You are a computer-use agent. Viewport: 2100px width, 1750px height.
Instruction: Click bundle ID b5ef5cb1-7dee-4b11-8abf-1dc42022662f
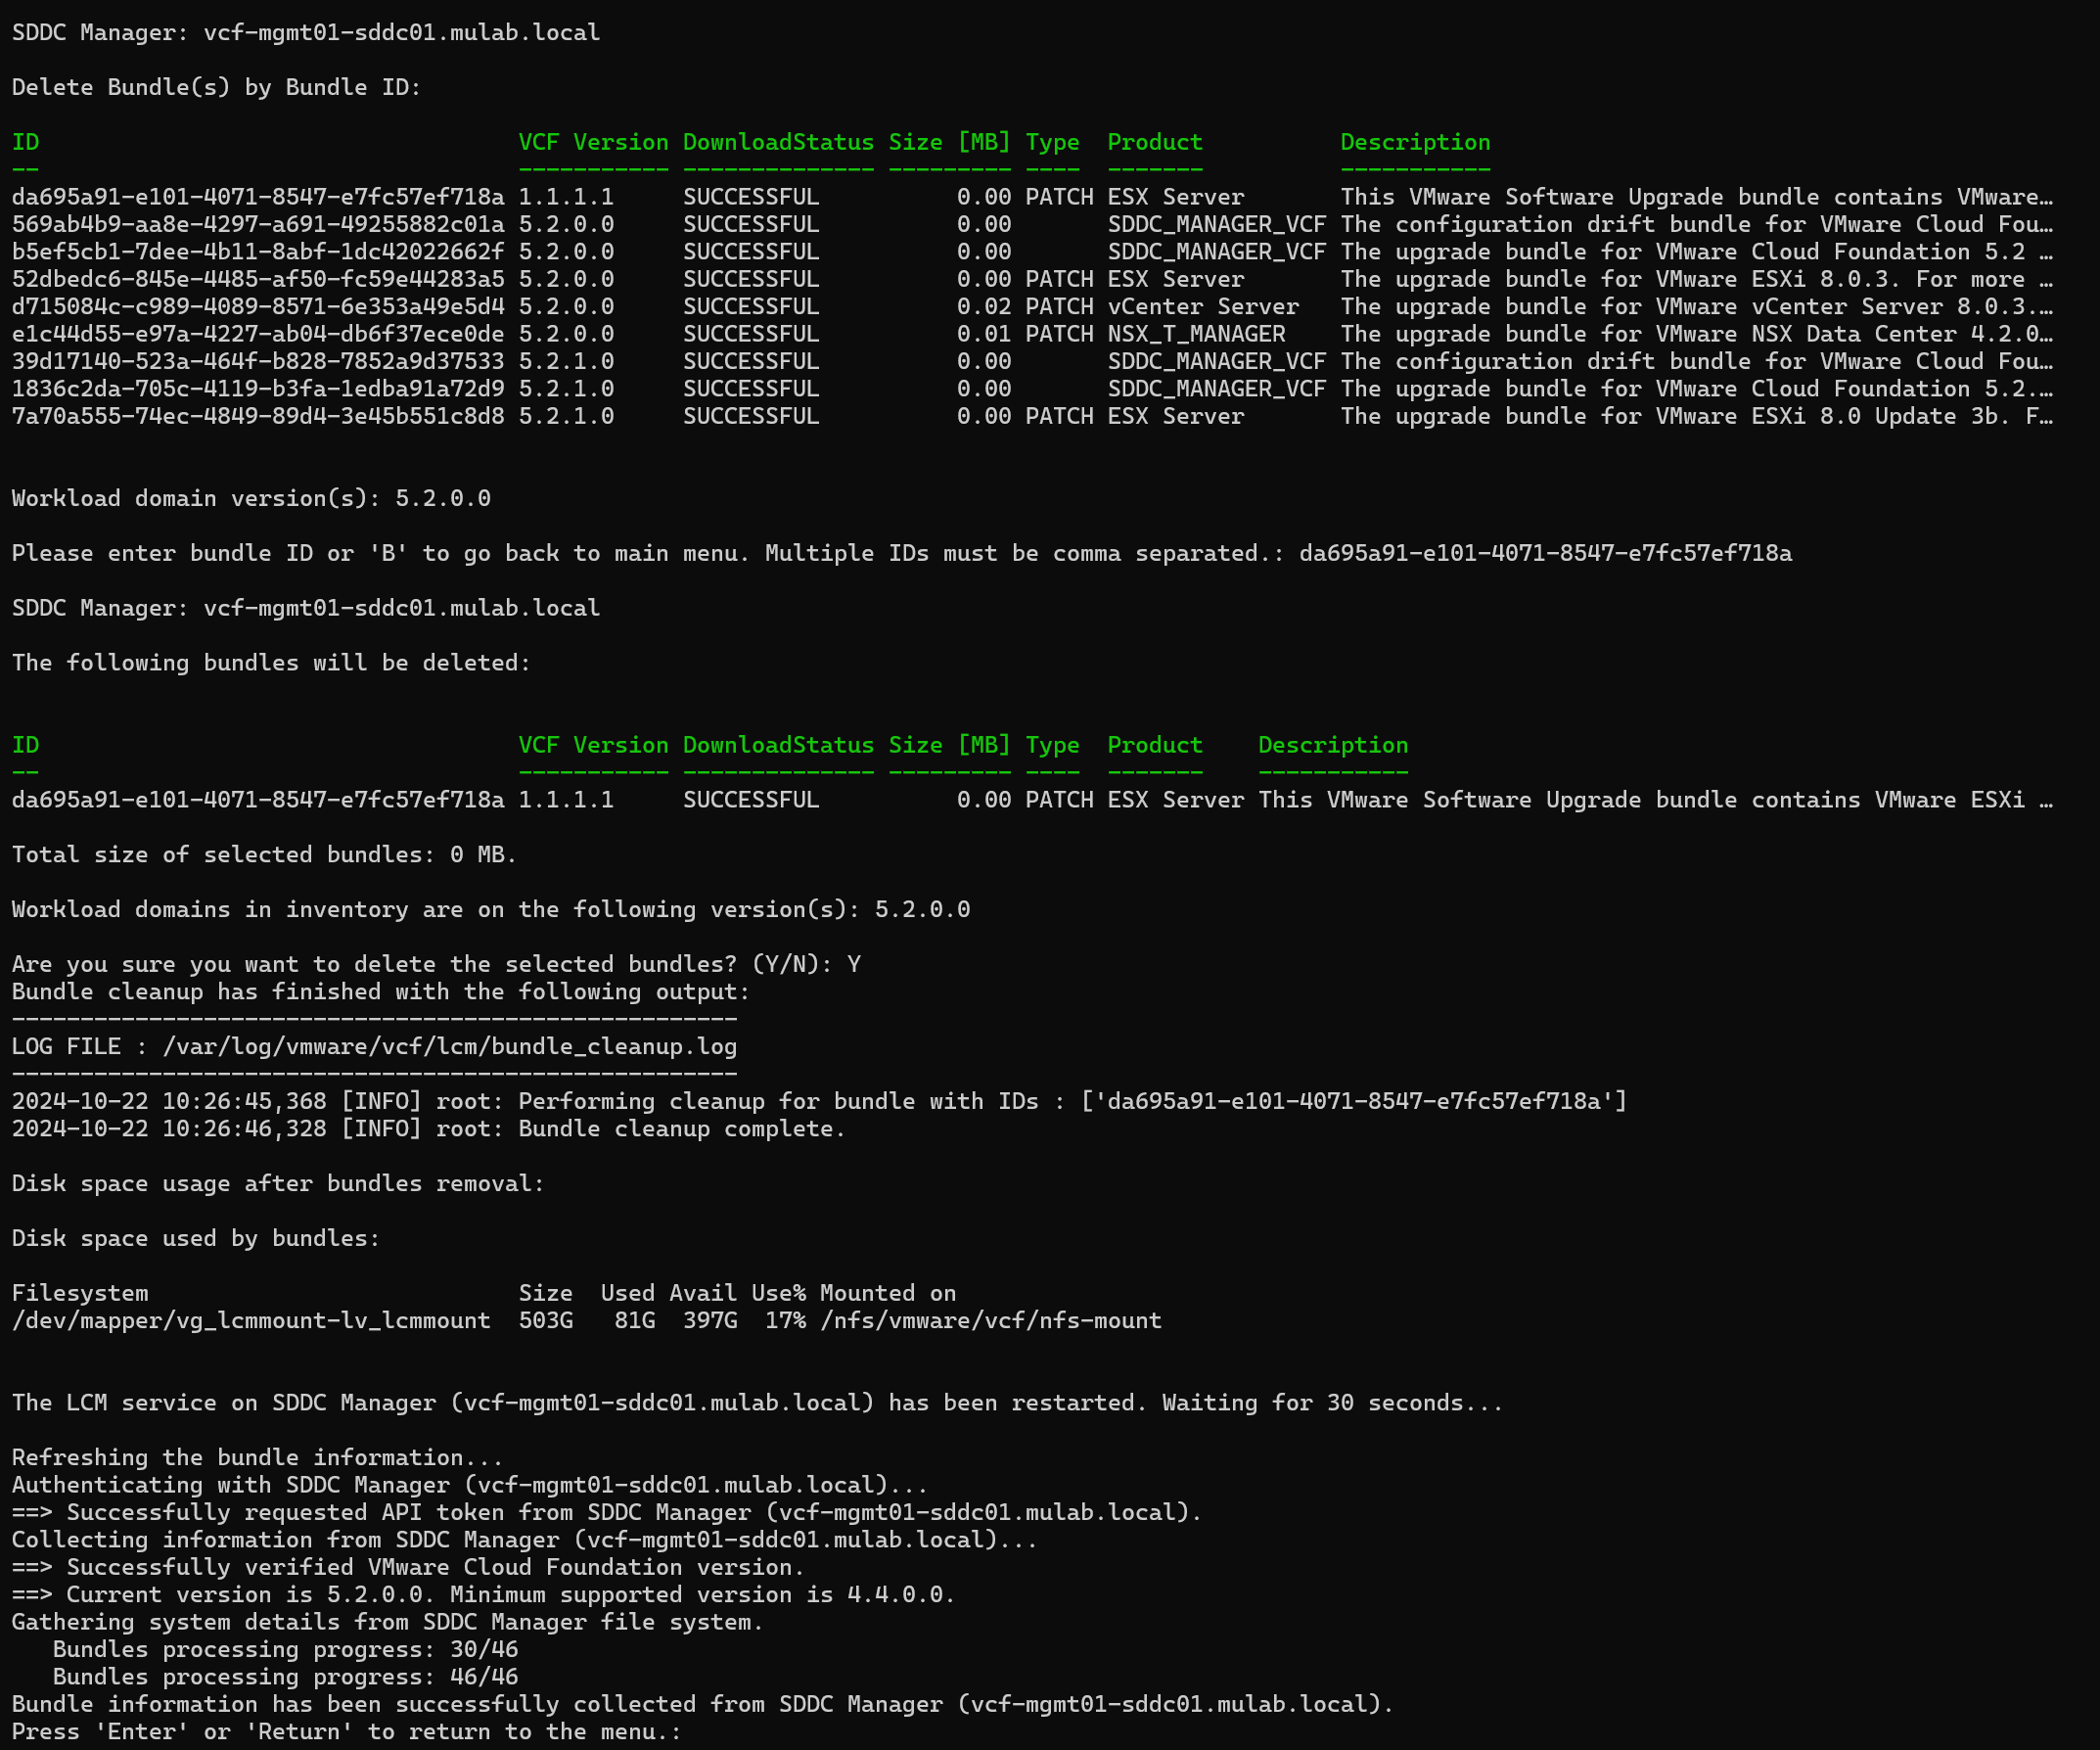pyautogui.click(x=258, y=252)
